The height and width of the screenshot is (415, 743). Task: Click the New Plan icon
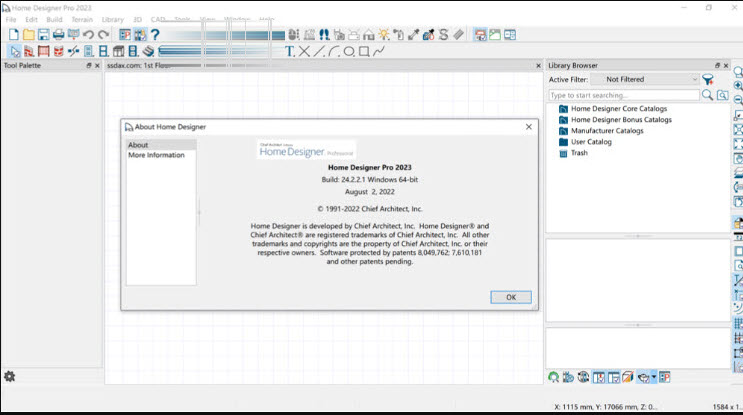point(13,35)
